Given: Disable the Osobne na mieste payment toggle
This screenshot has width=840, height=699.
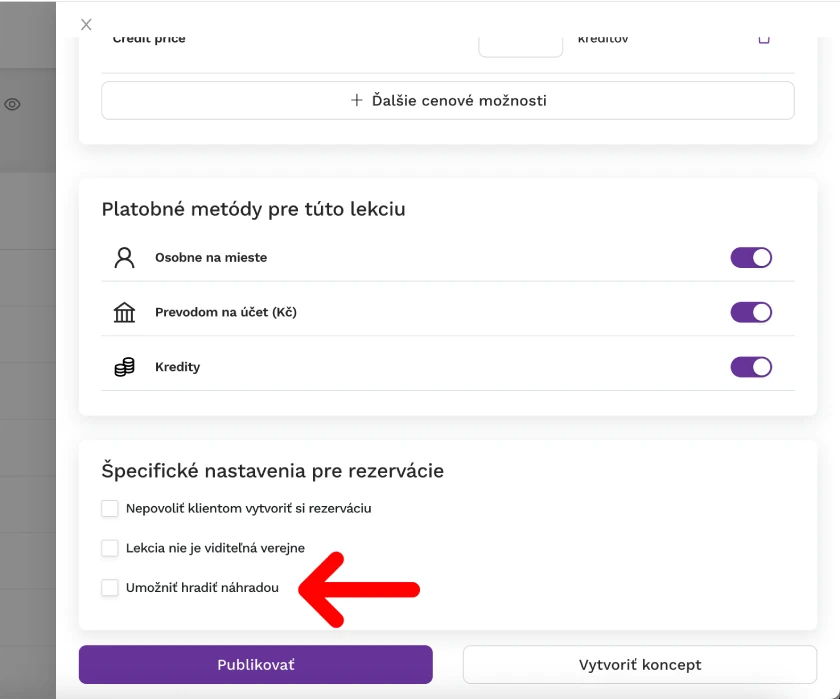Looking at the screenshot, I should click(x=751, y=258).
